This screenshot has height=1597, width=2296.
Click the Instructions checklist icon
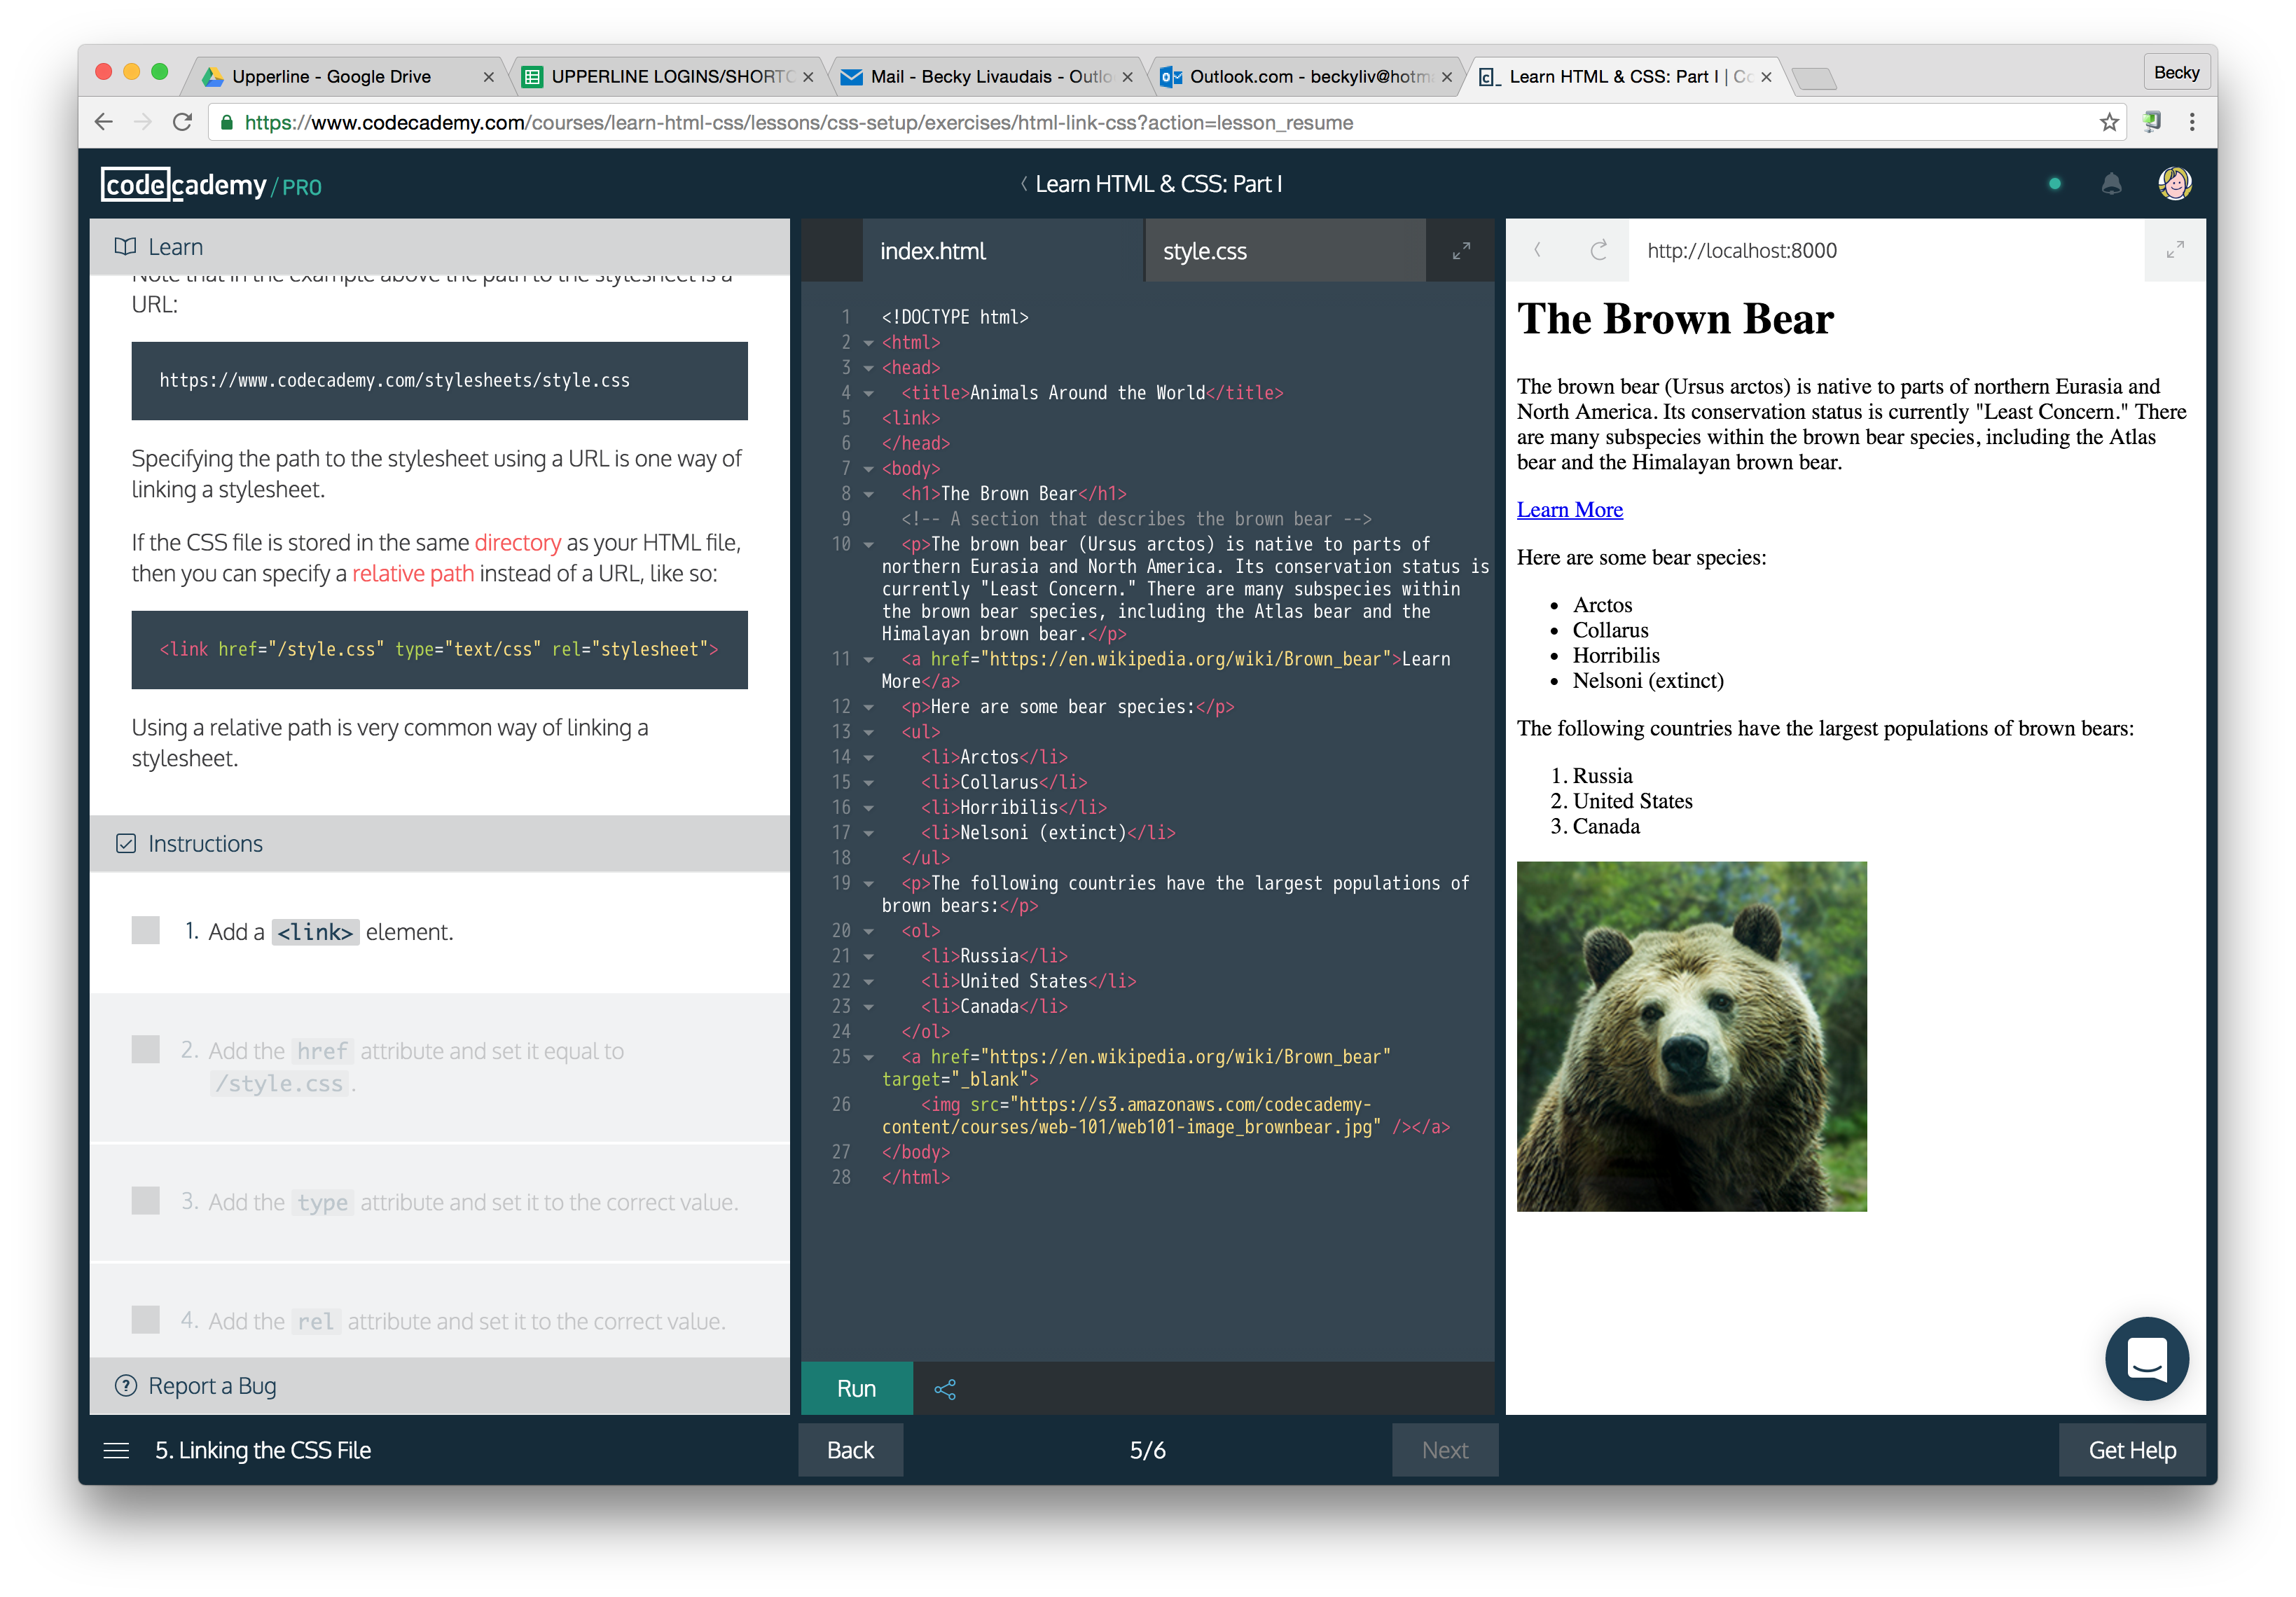[126, 844]
